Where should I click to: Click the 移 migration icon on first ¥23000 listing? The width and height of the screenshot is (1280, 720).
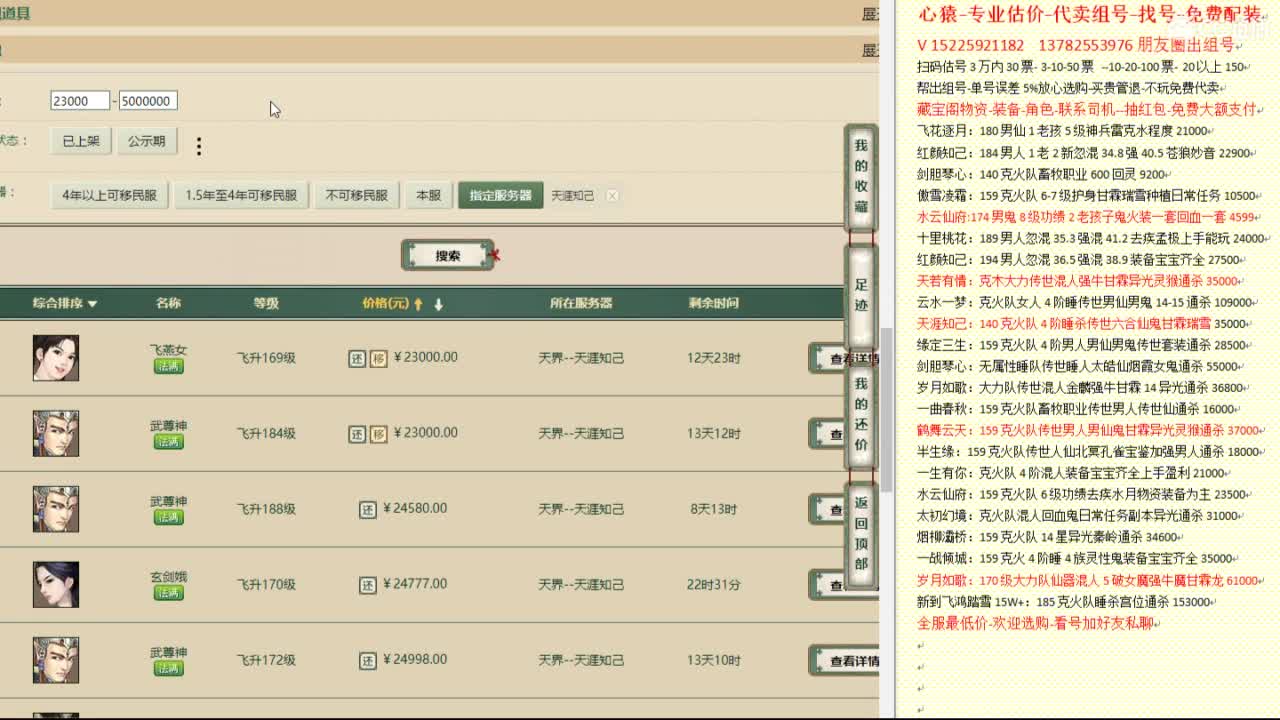pyautogui.click(x=378, y=356)
